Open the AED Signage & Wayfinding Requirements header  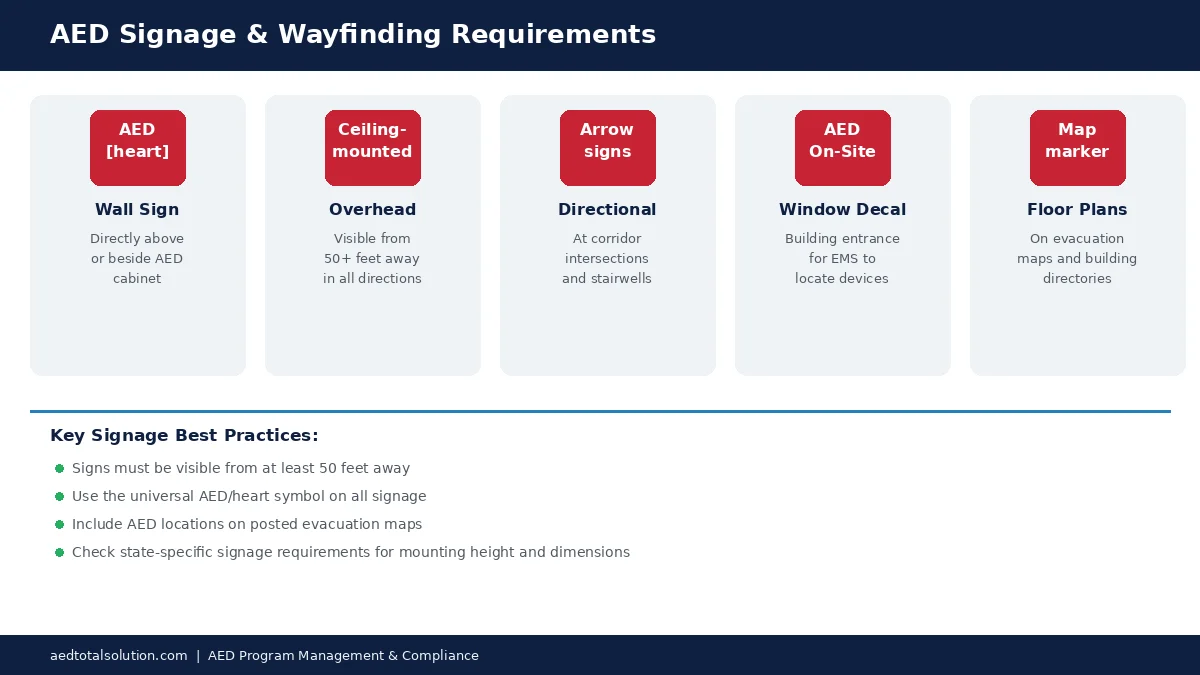353,34
